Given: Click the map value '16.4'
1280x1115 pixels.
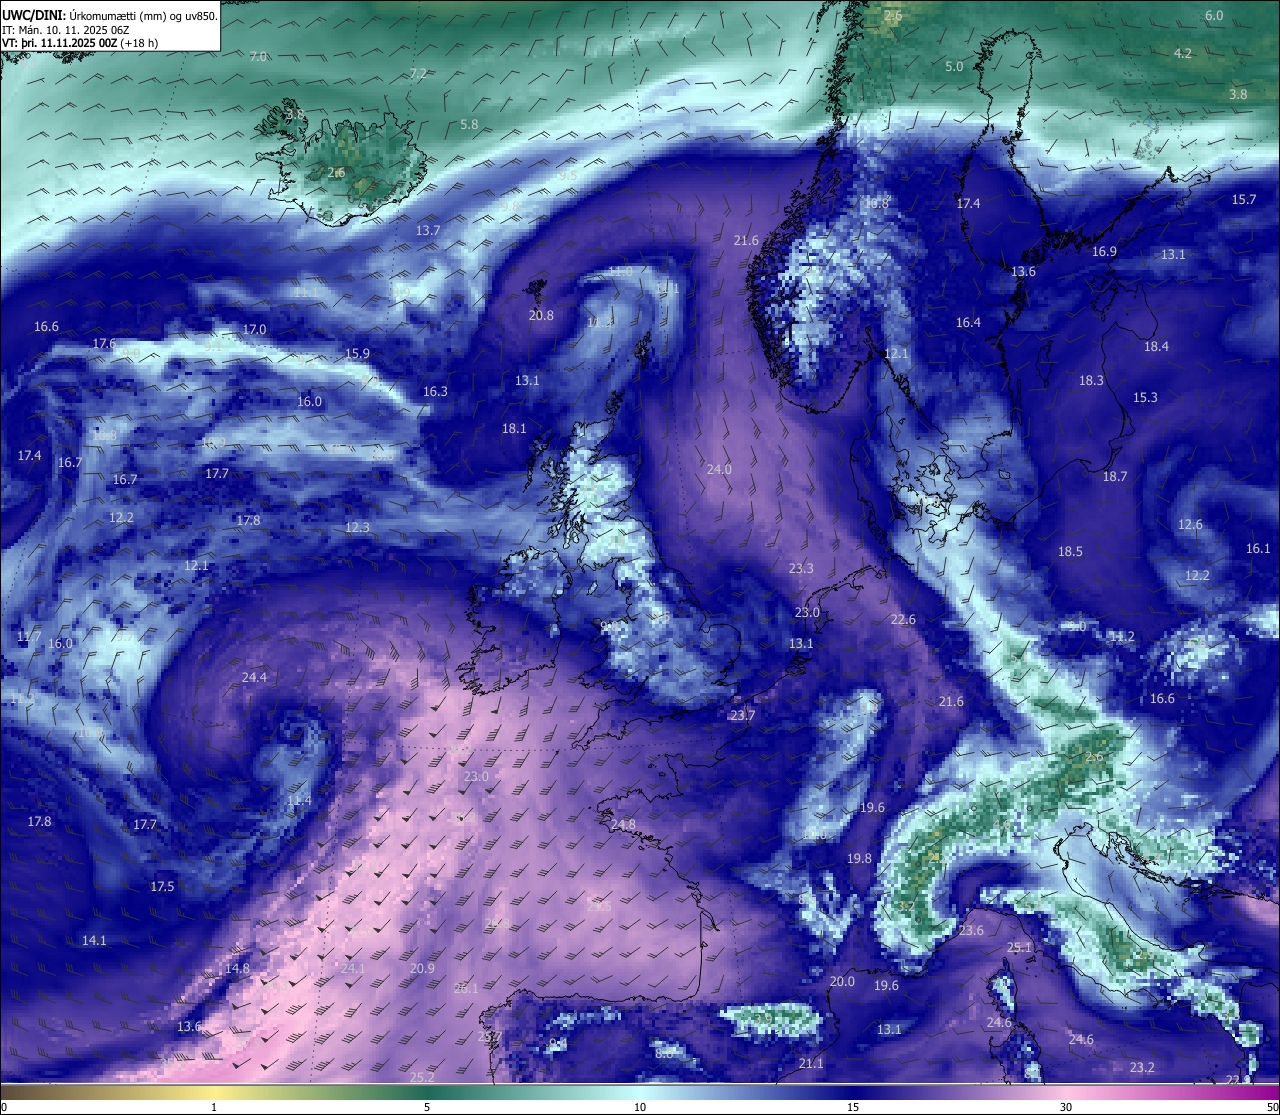Looking at the screenshot, I should click(x=968, y=323).
